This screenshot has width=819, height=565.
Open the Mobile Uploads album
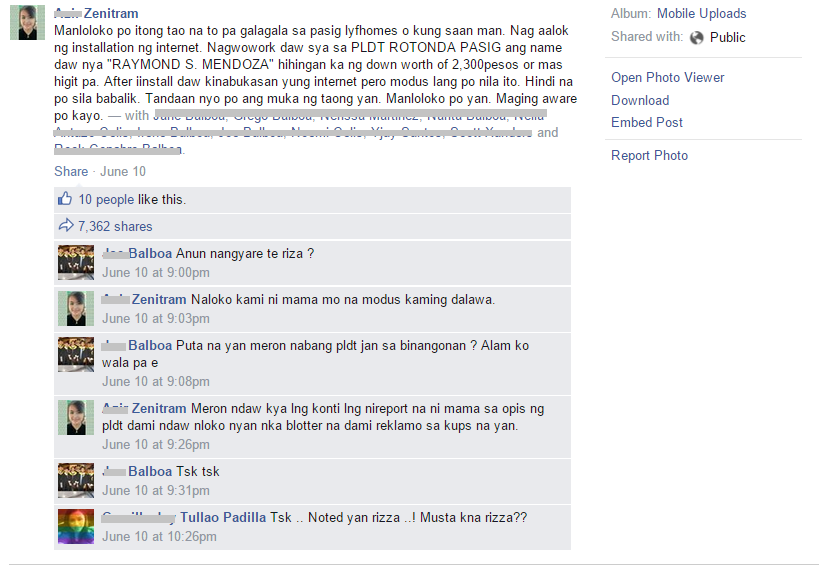pyautogui.click(x=701, y=14)
